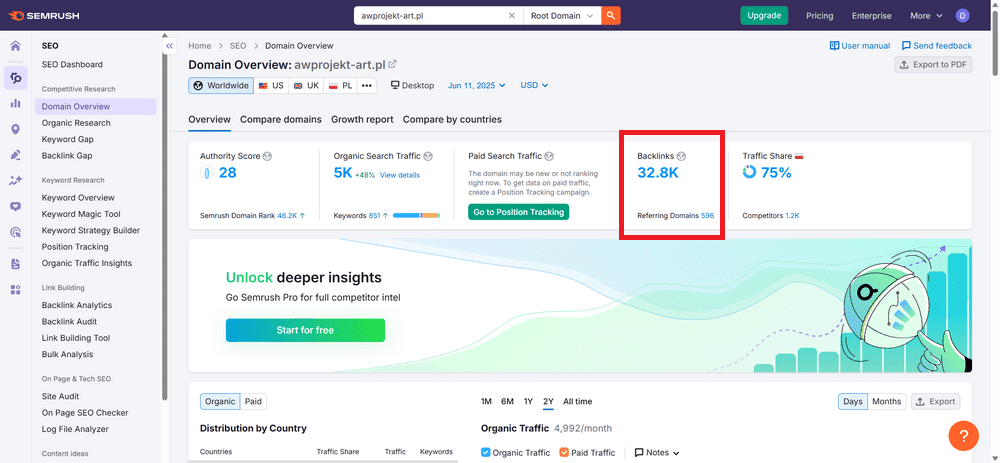Viewport: 1000px width, 463px height.
Task: Collapse the sidebar with double-chevron button
Action: [x=169, y=46]
